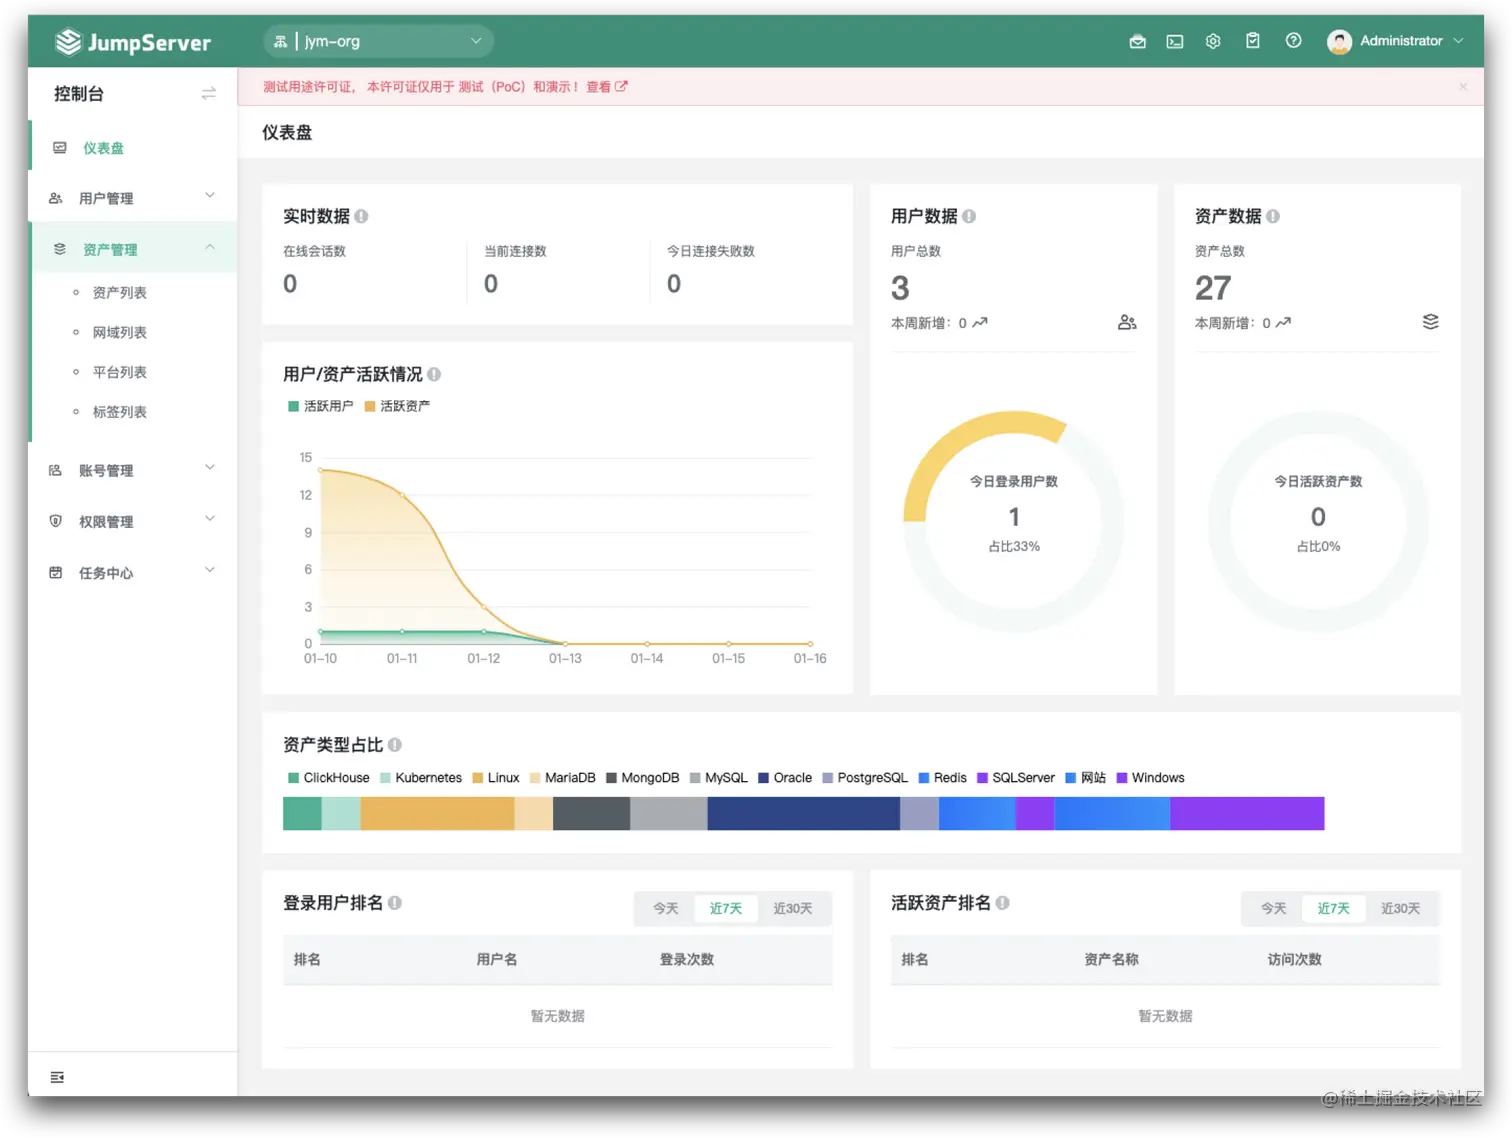Click the Administrator avatar

[x=1339, y=42]
